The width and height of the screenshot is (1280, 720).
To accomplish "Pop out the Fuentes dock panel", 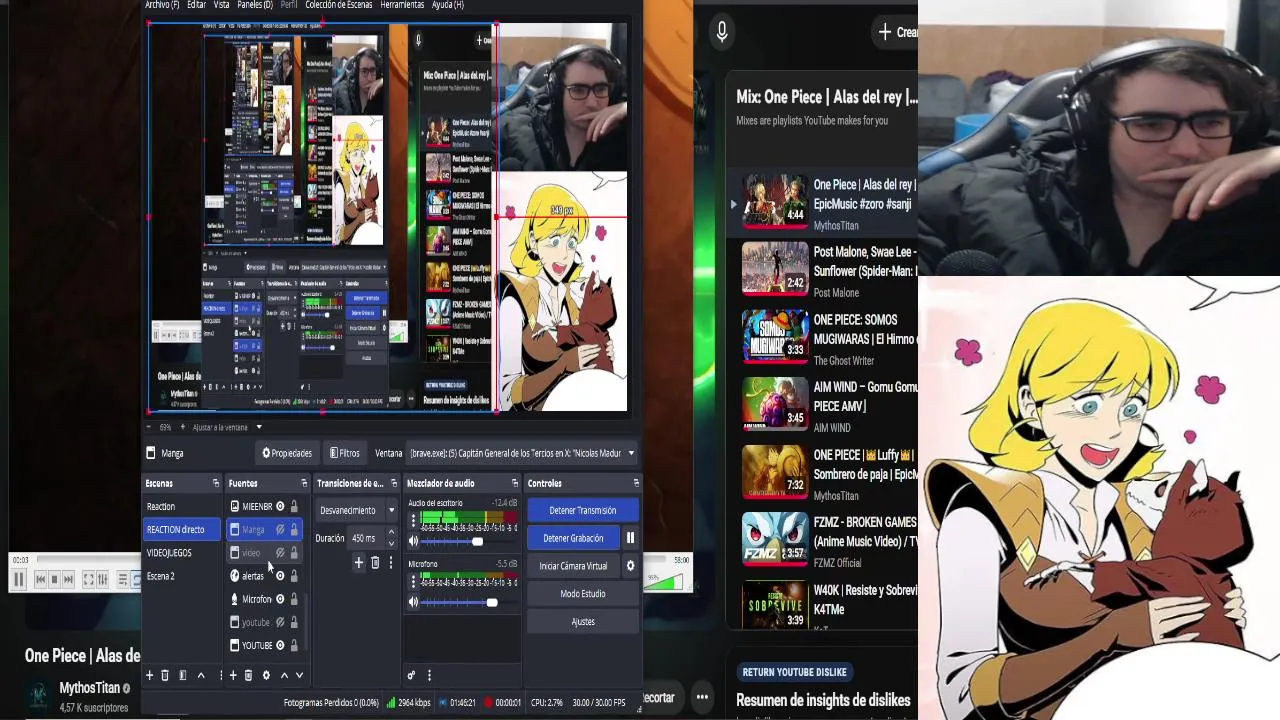I will [304, 483].
